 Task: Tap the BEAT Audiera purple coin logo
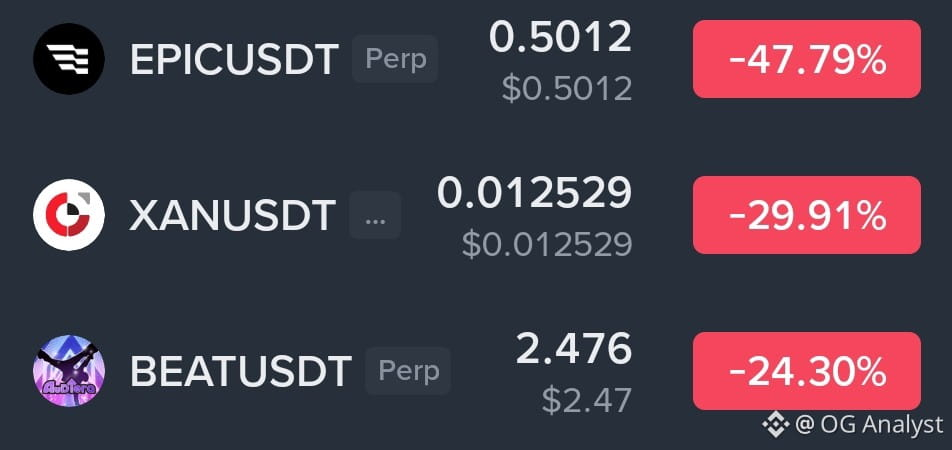coord(69,371)
